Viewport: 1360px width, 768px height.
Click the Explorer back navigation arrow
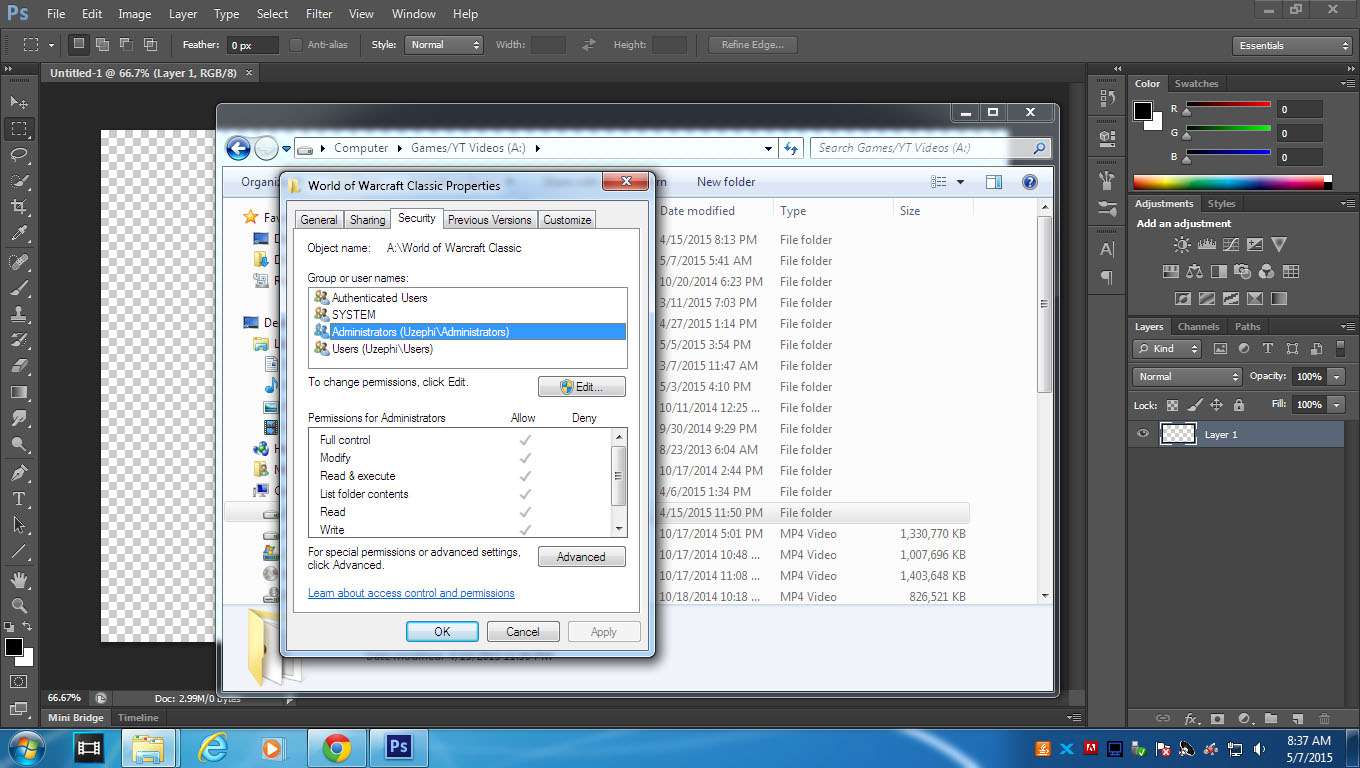click(238, 148)
